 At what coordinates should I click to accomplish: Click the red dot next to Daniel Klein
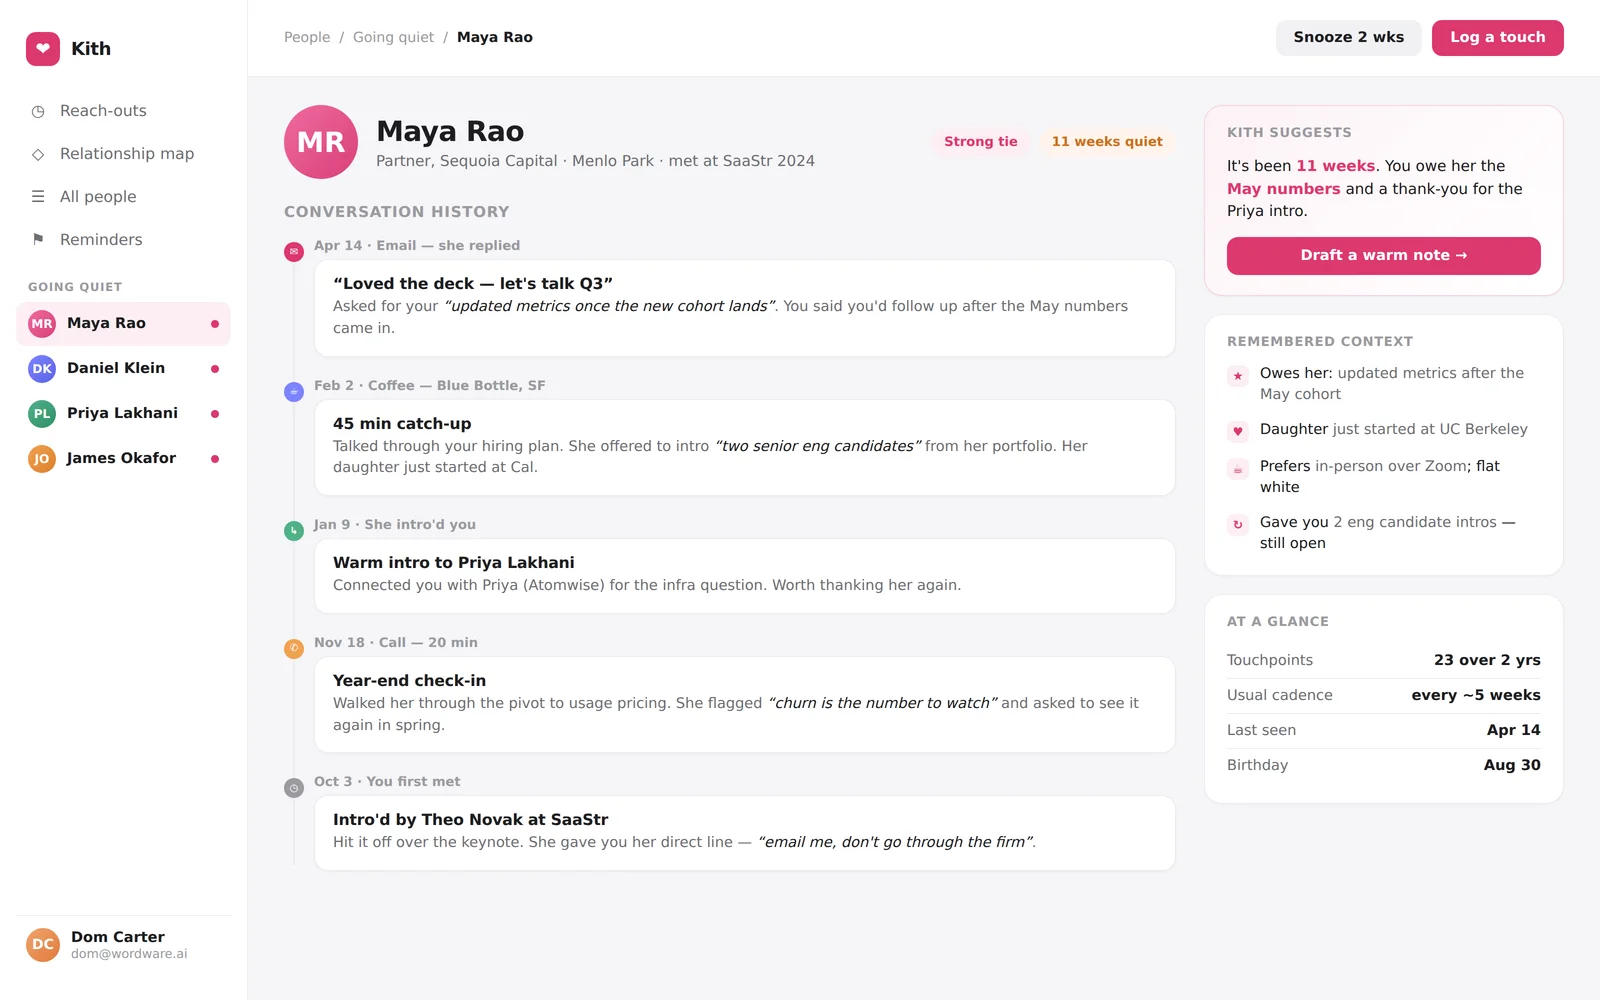point(215,369)
